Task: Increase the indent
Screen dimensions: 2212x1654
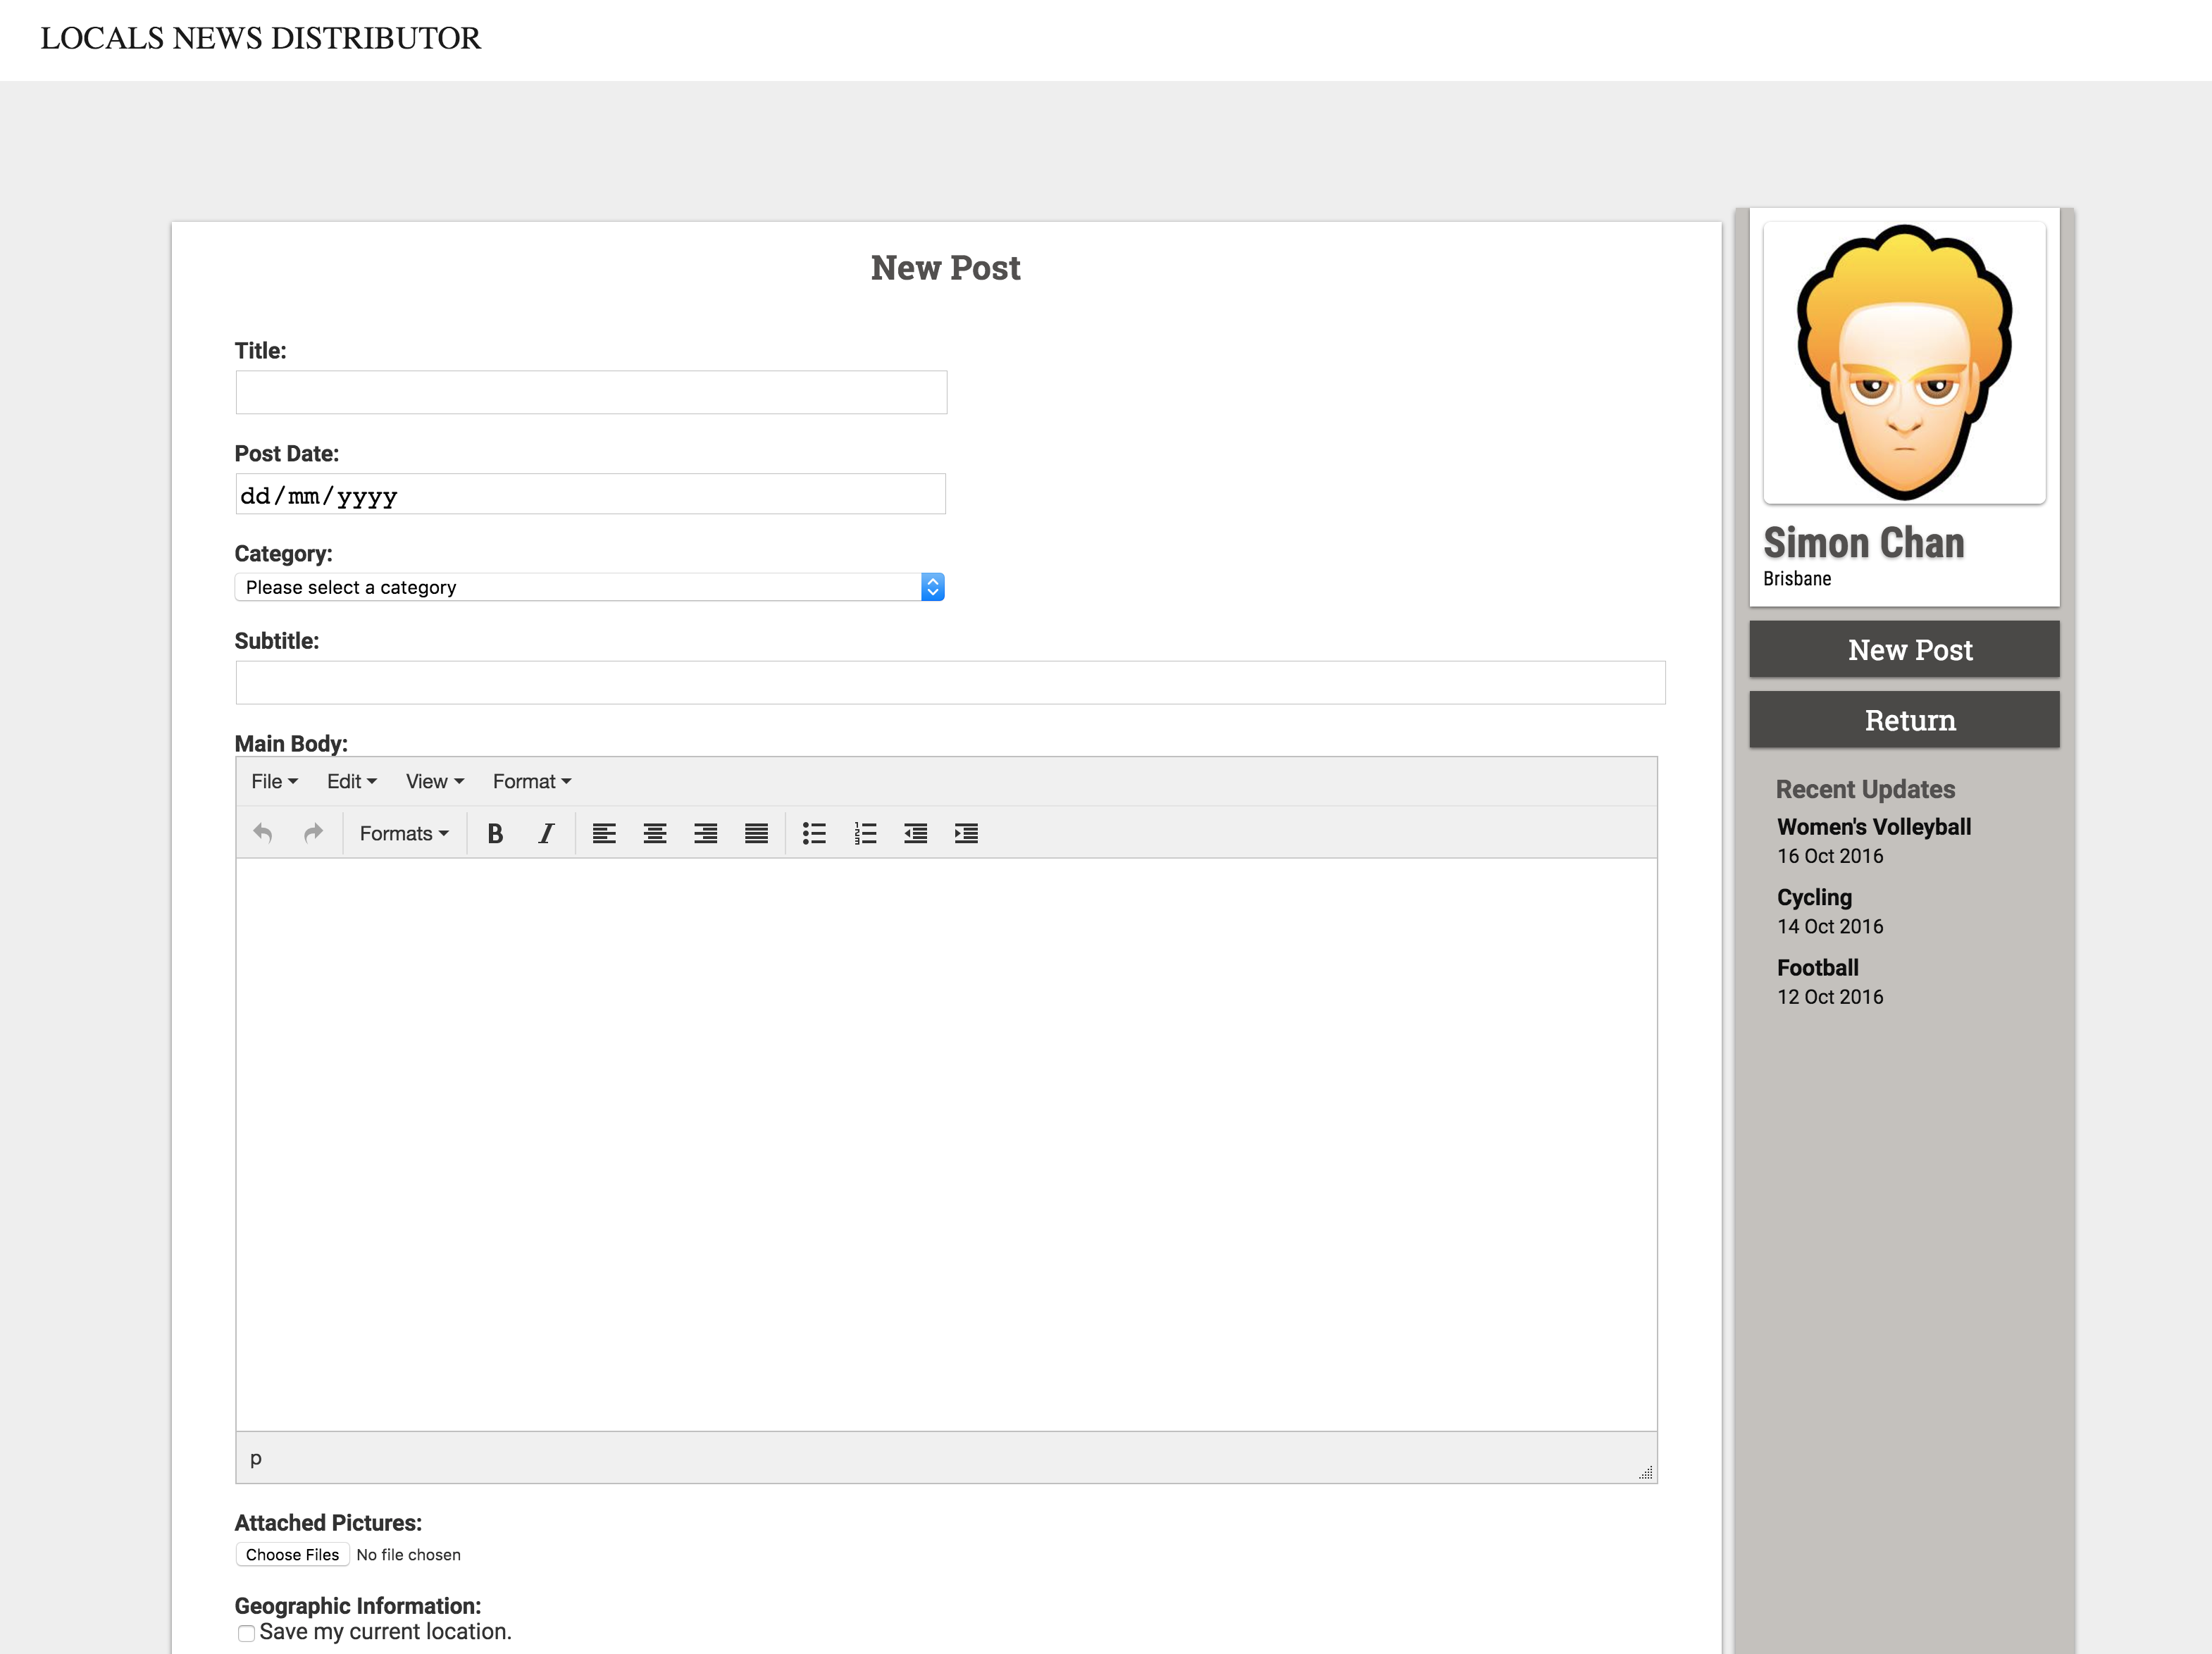Action: 966,833
